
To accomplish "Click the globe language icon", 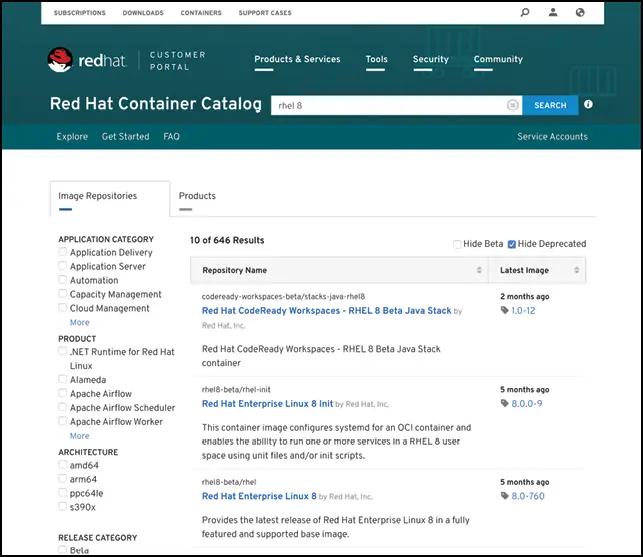I will click(581, 13).
